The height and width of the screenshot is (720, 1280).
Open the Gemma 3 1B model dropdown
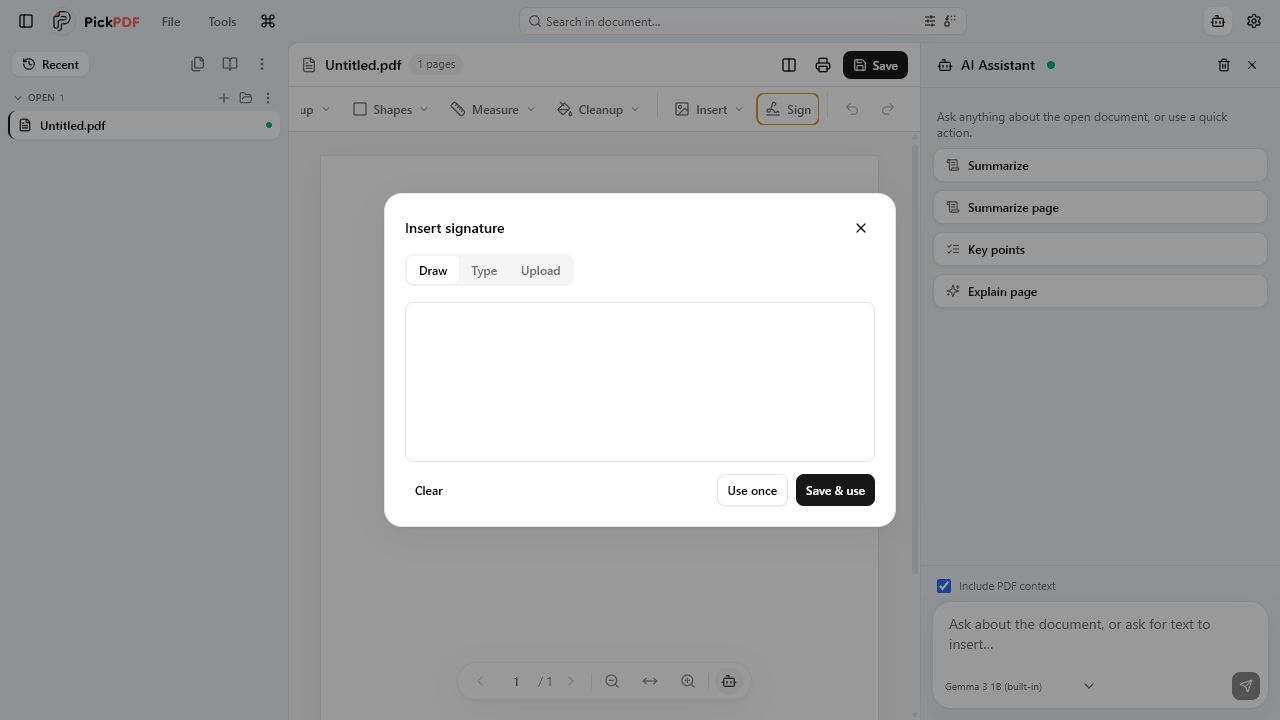coord(1020,686)
